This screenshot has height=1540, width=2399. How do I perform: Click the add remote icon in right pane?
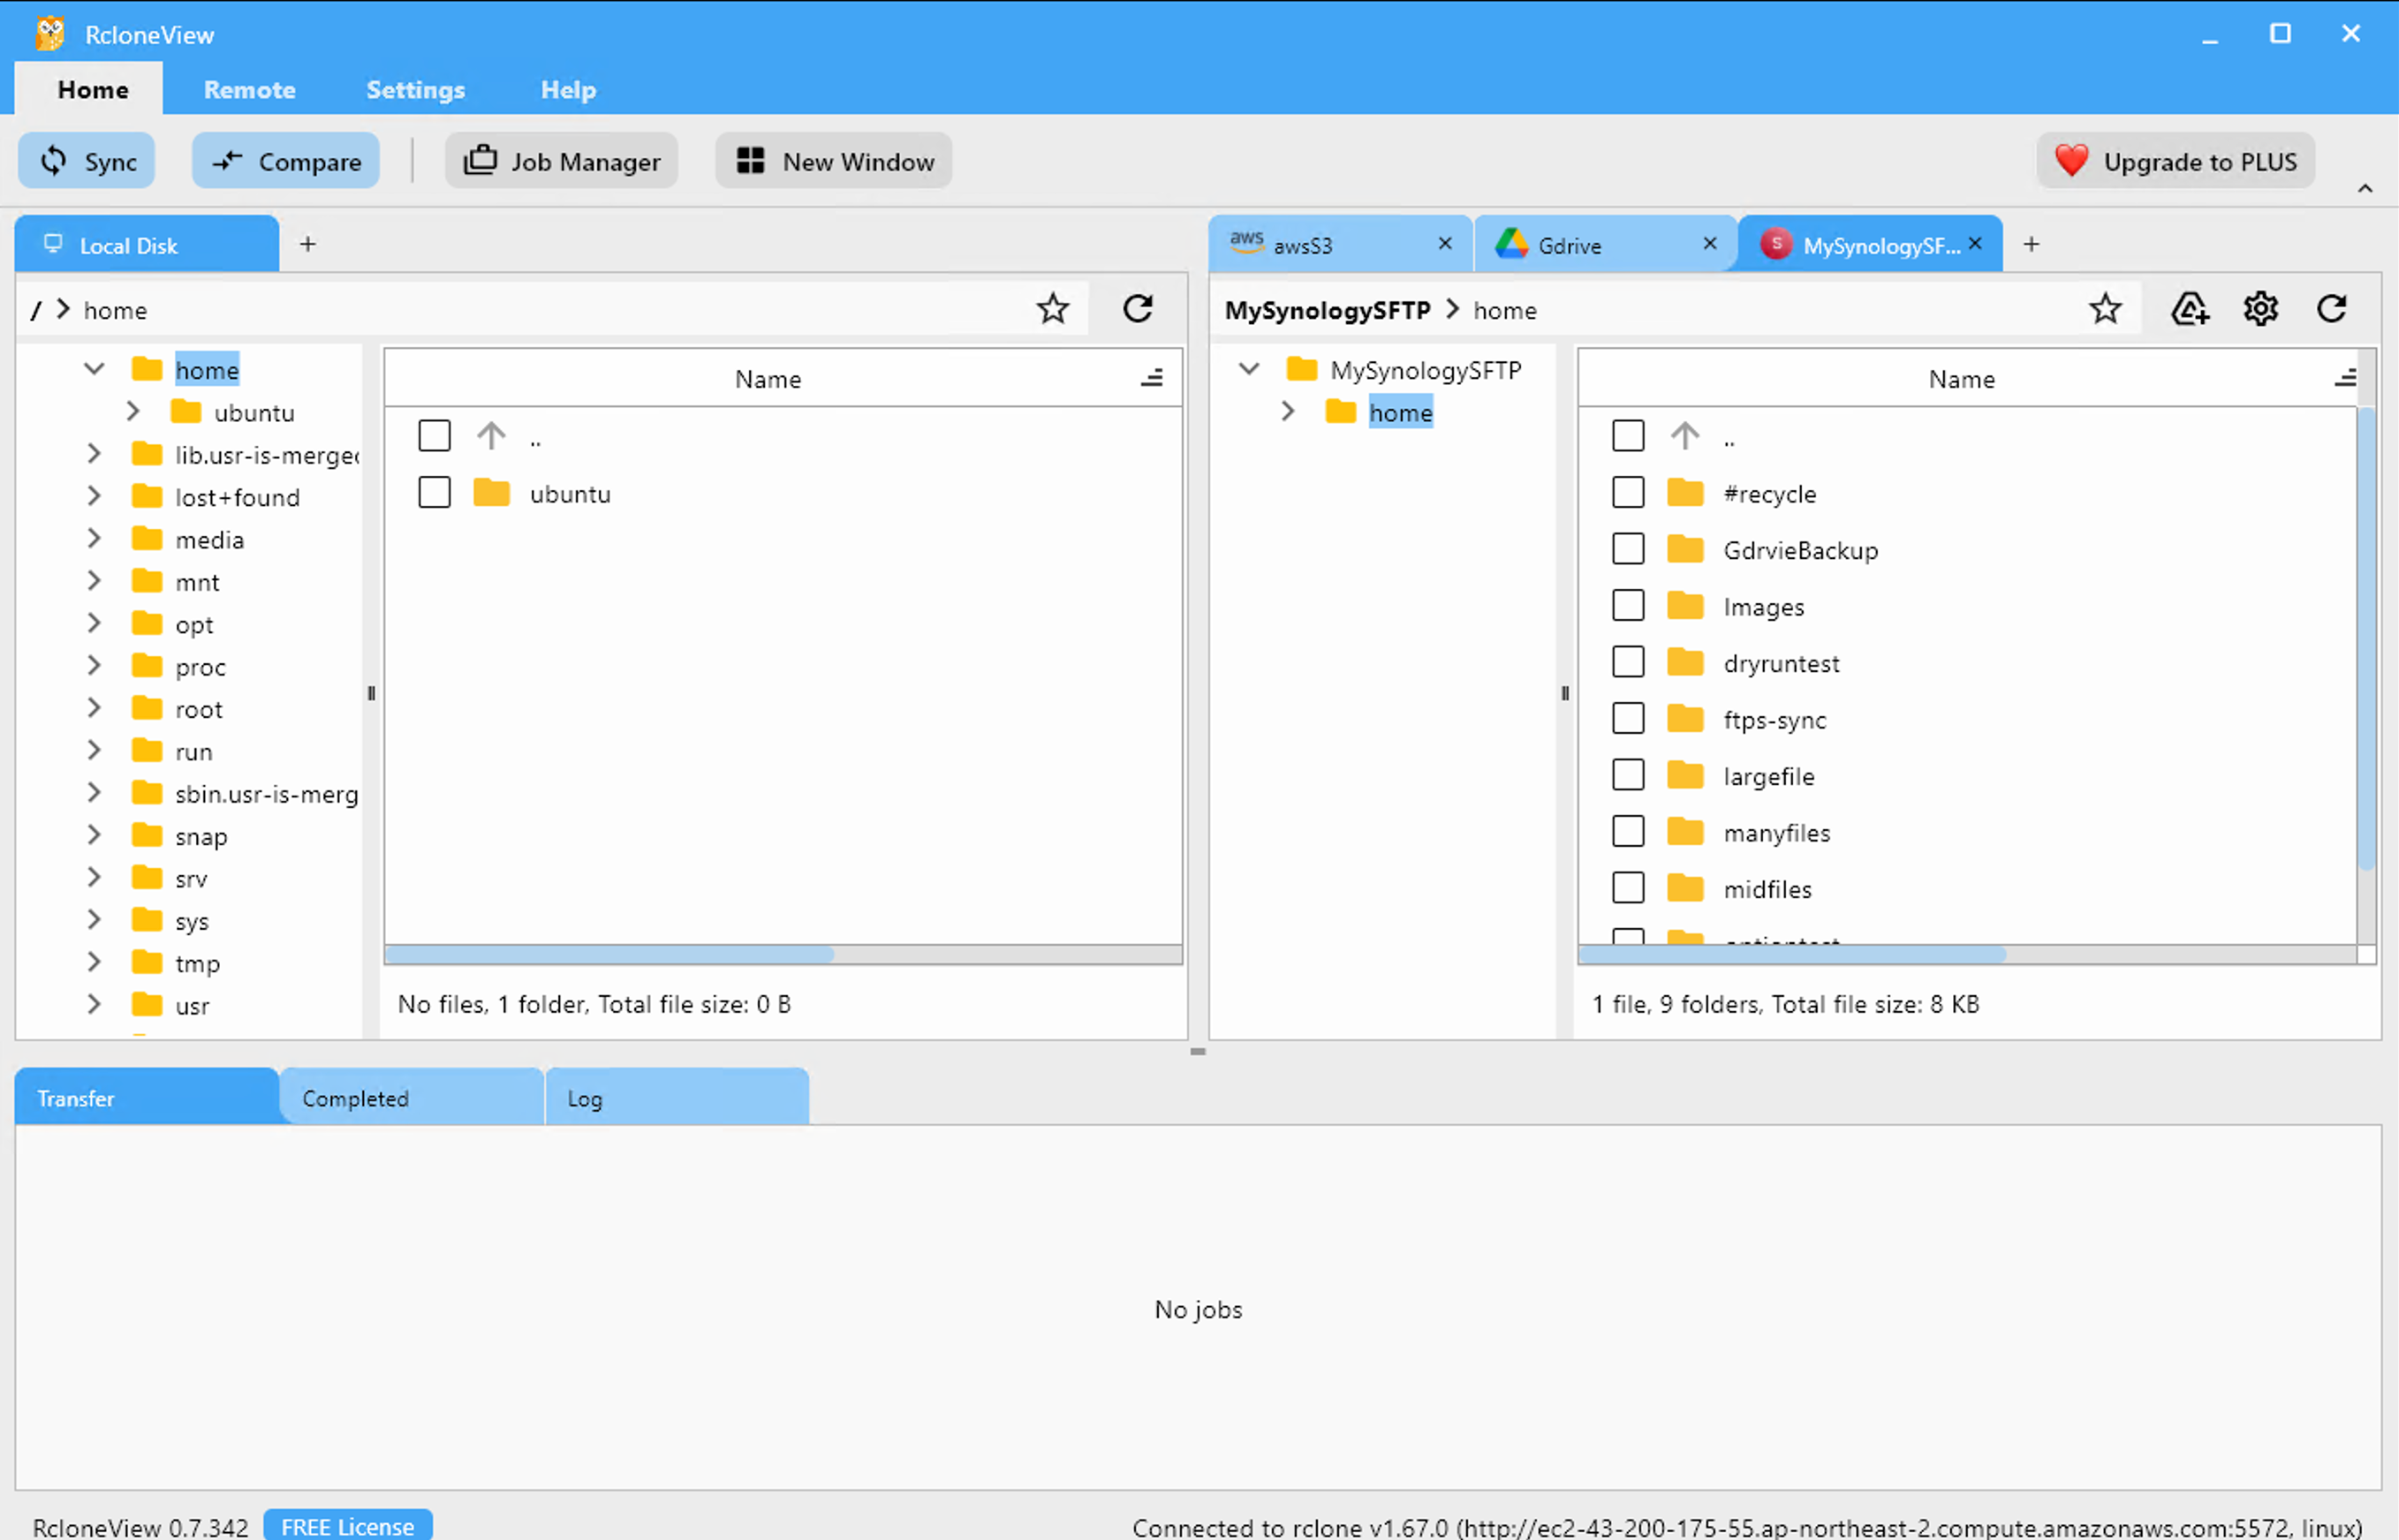(x=2190, y=308)
